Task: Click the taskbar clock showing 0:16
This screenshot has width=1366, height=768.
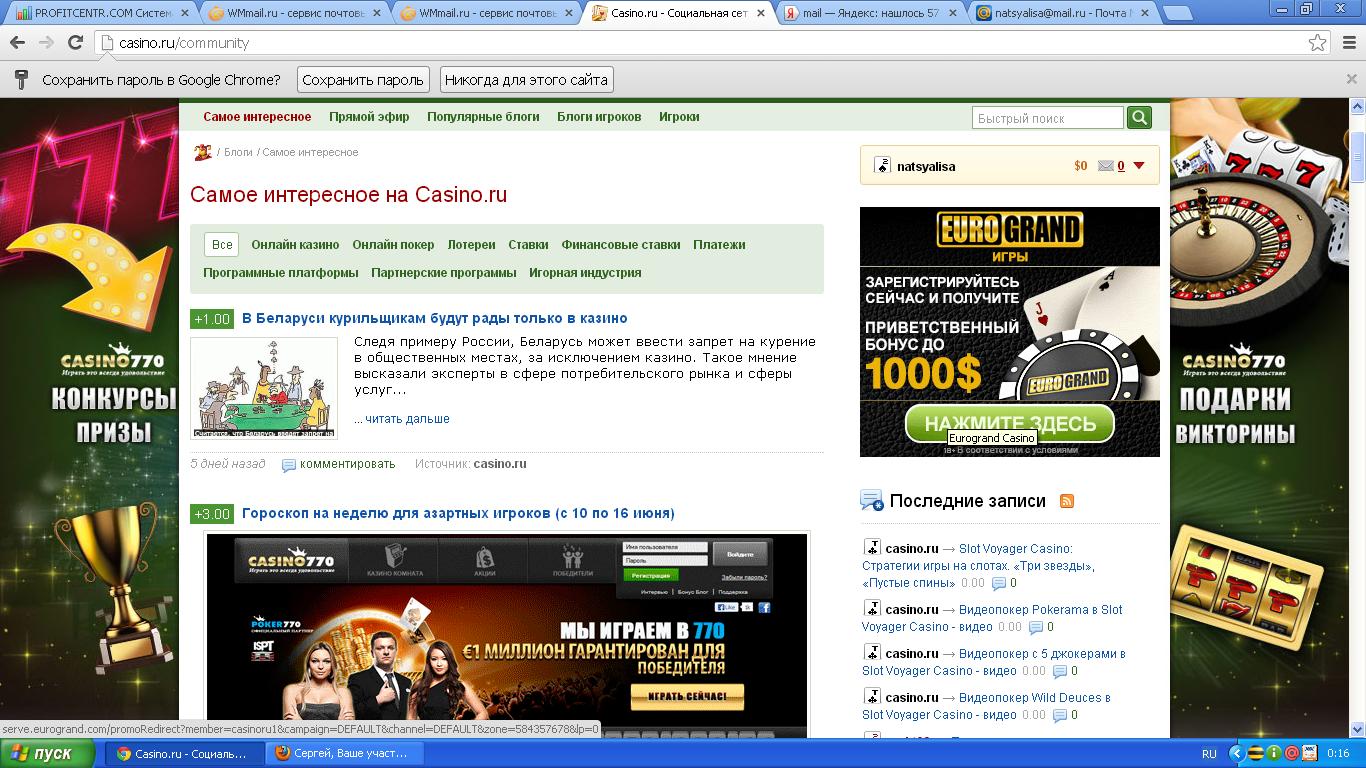Action: 1338,754
